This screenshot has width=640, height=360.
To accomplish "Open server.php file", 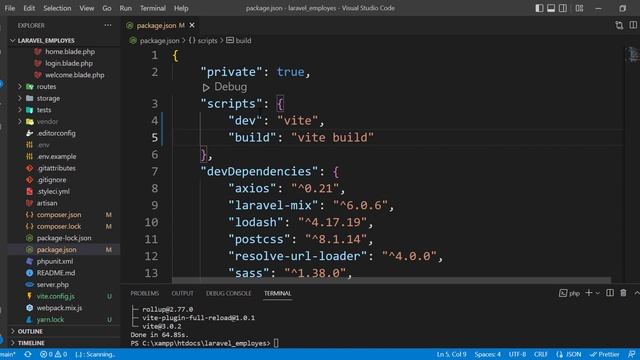I will click(52, 284).
